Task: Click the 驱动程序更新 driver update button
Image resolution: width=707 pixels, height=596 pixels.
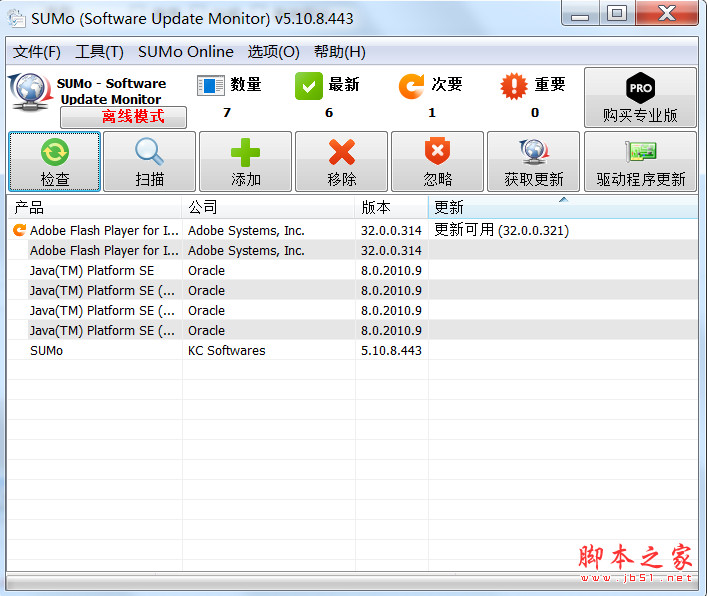Action: point(640,161)
